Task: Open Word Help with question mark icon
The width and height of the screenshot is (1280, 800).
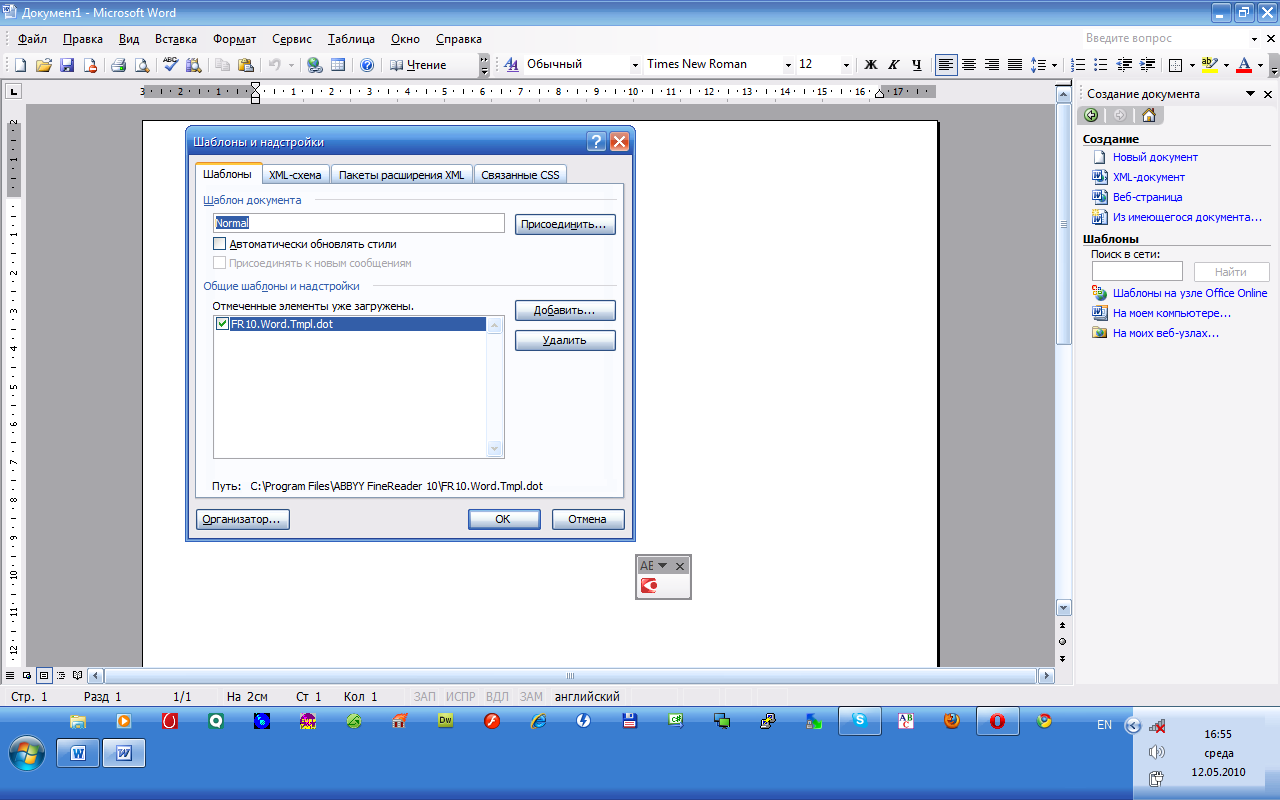Action: pos(367,65)
